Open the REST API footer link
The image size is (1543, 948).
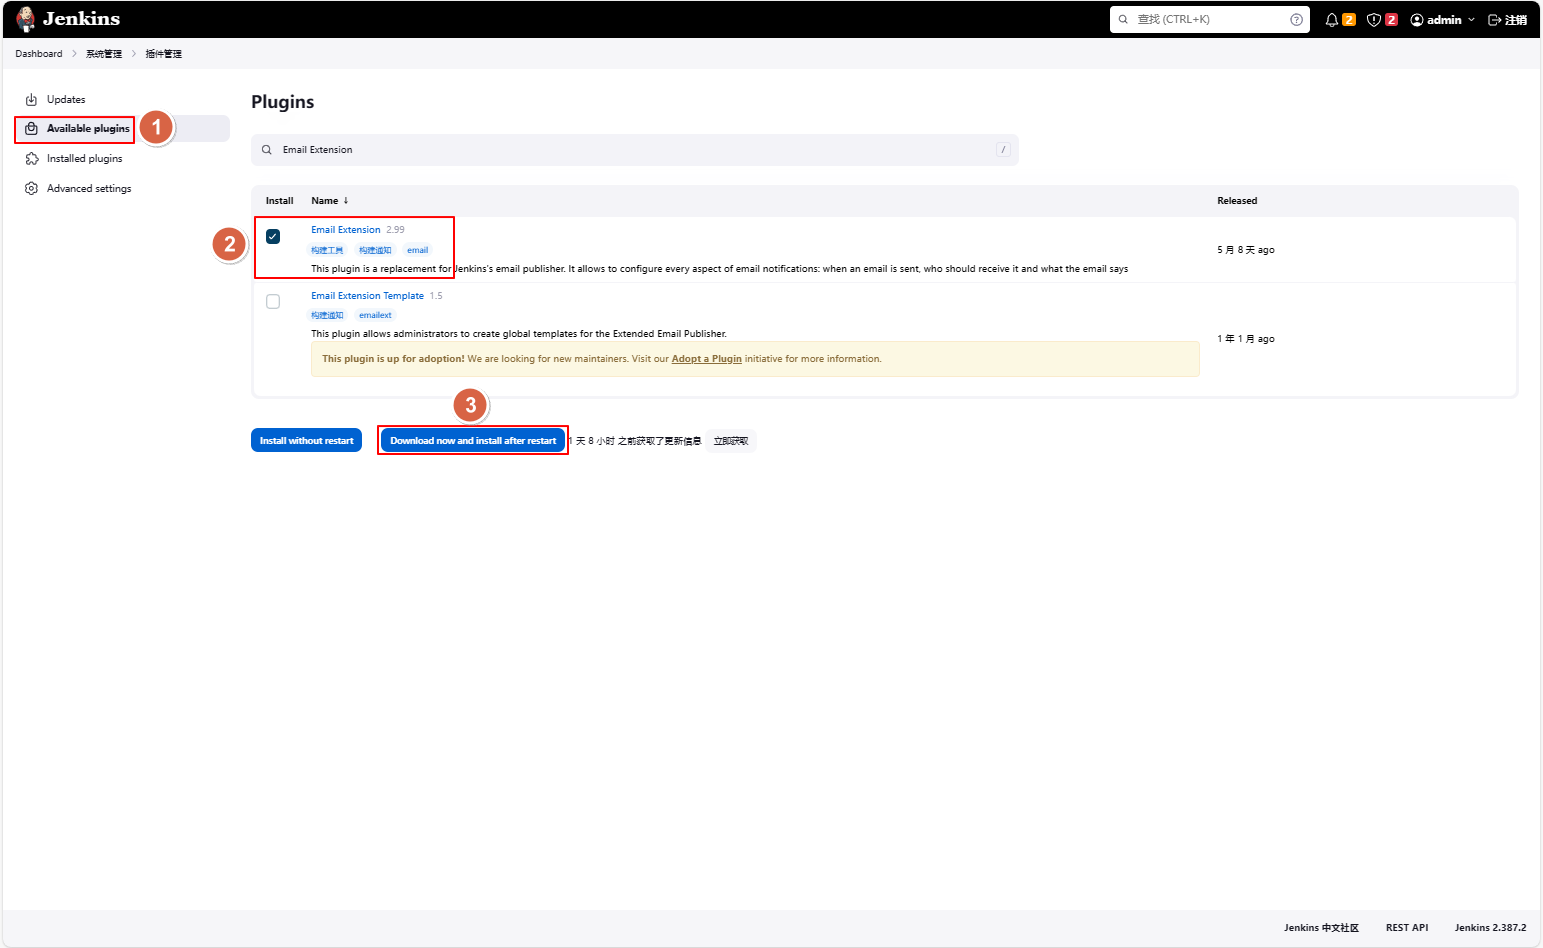pos(1407,928)
